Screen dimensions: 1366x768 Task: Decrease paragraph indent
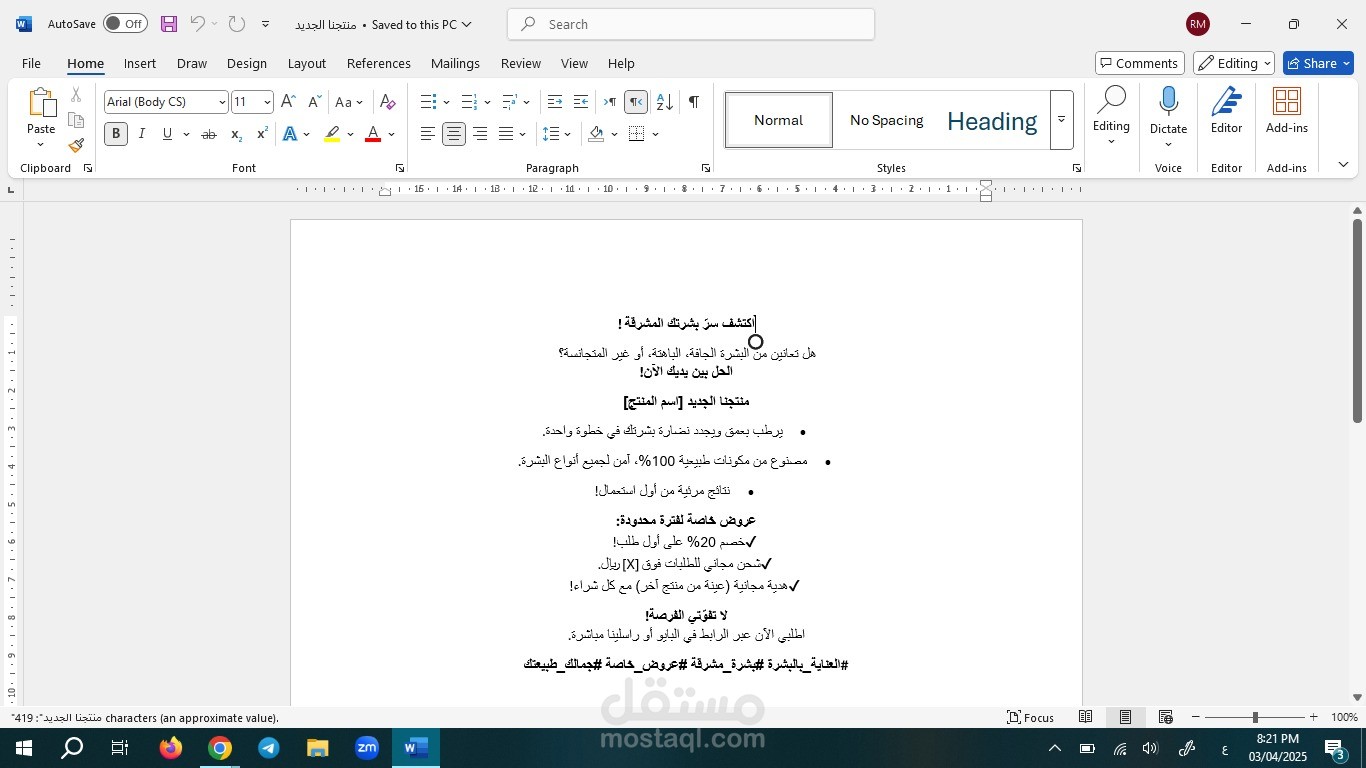click(555, 102)
